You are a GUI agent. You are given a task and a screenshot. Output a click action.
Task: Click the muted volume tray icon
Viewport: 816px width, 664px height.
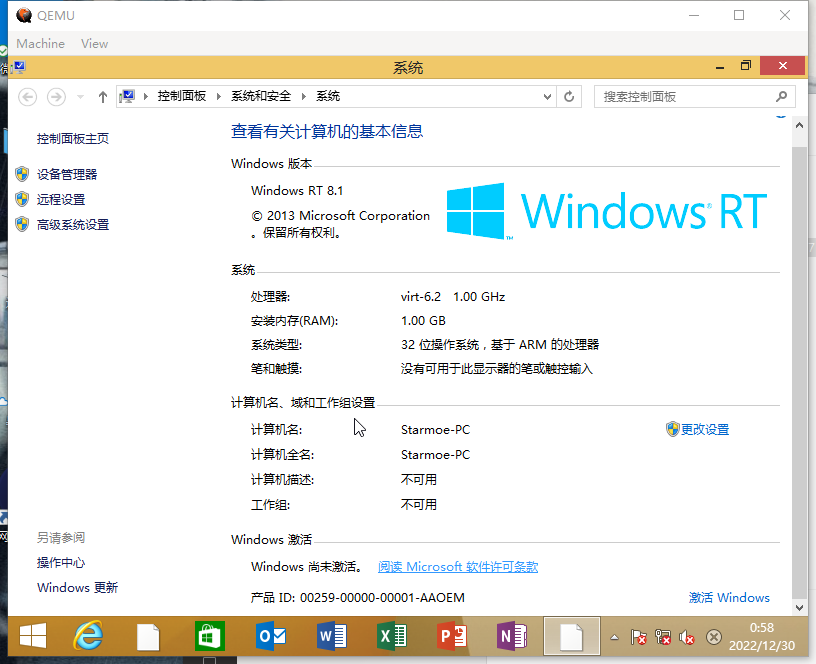687,637
